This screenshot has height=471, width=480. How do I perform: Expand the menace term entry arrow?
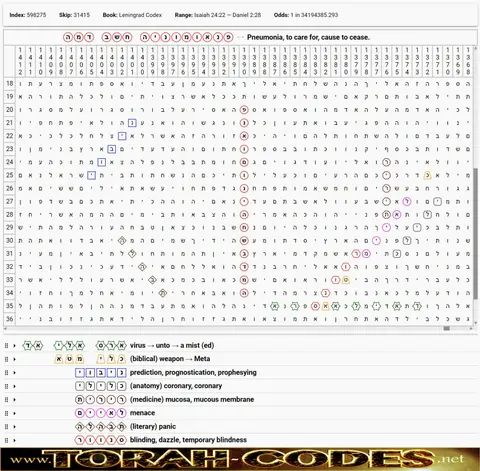(14, 413)
